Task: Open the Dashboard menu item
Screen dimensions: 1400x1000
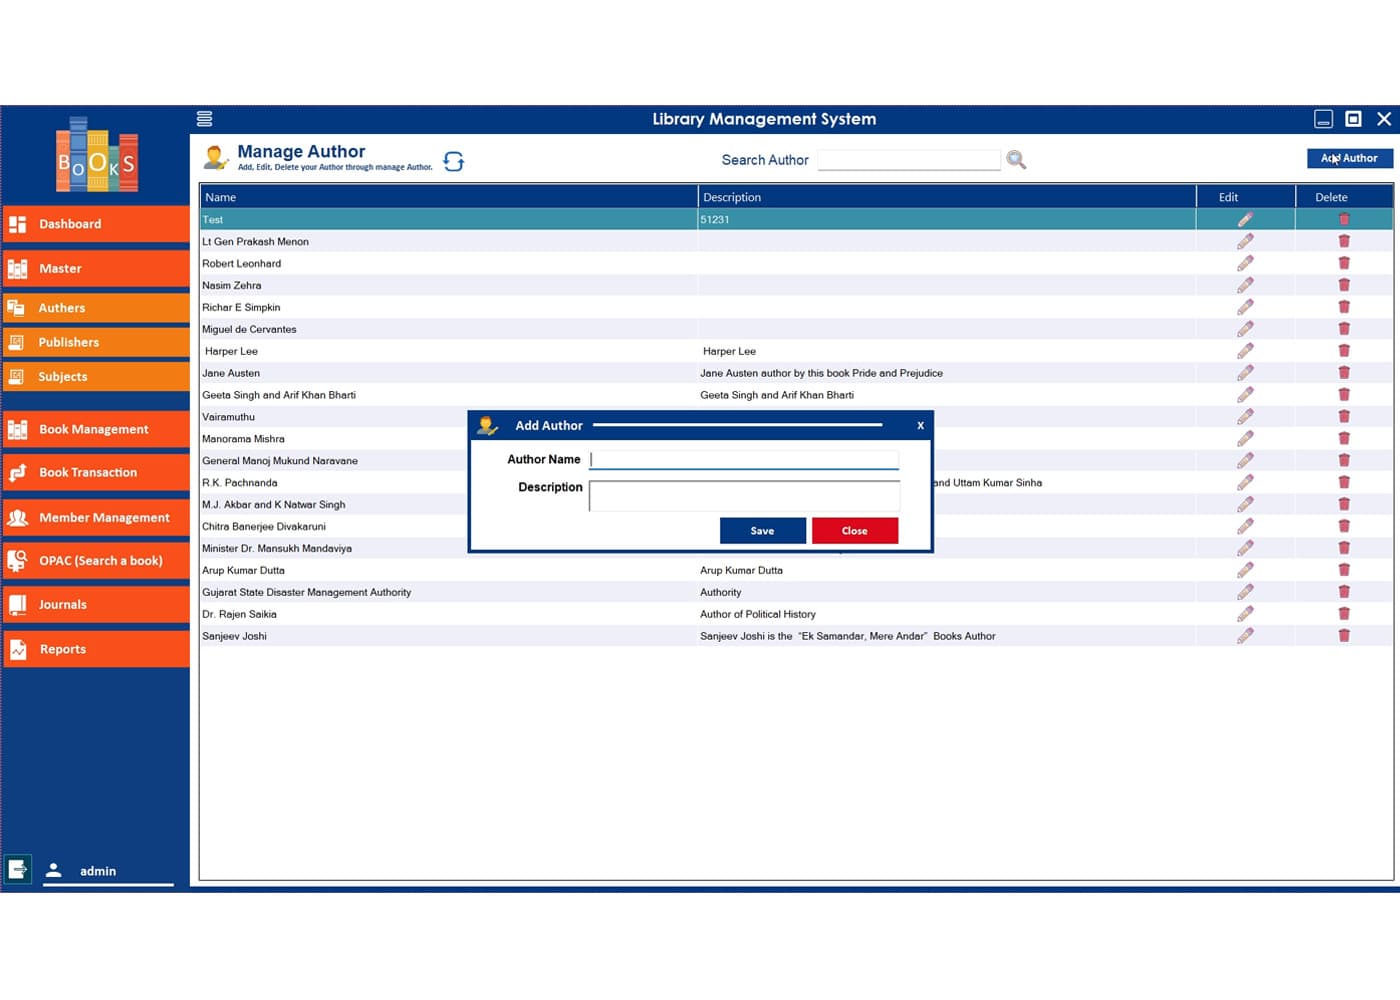Action: (x=96, y=224)
